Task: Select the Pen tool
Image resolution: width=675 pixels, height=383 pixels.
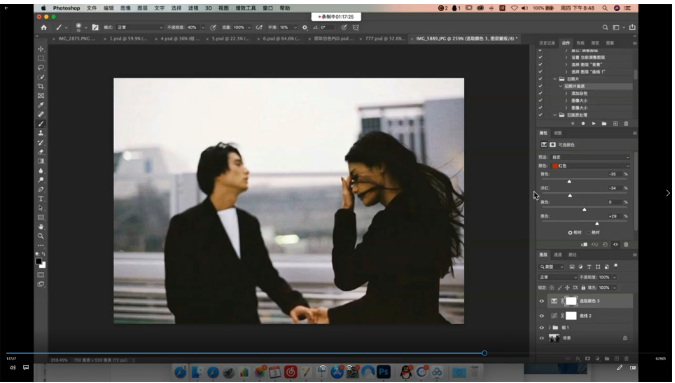Action: pyautogui.click(x=41, y=189)
